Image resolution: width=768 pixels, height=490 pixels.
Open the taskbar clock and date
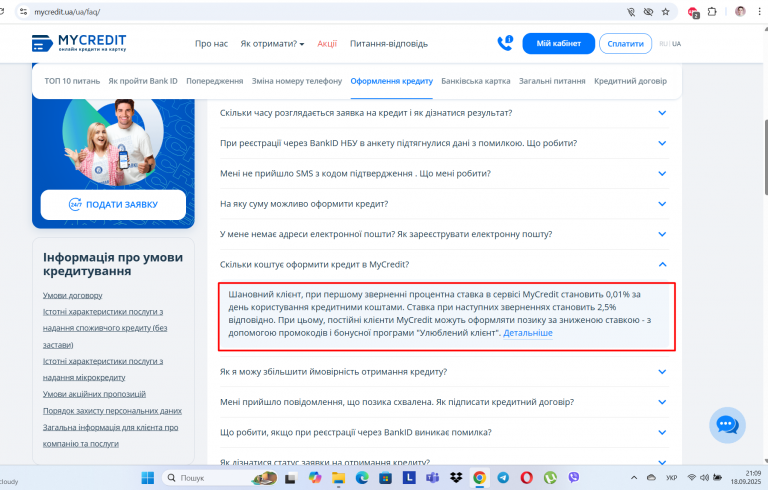[x=746, y=478]
